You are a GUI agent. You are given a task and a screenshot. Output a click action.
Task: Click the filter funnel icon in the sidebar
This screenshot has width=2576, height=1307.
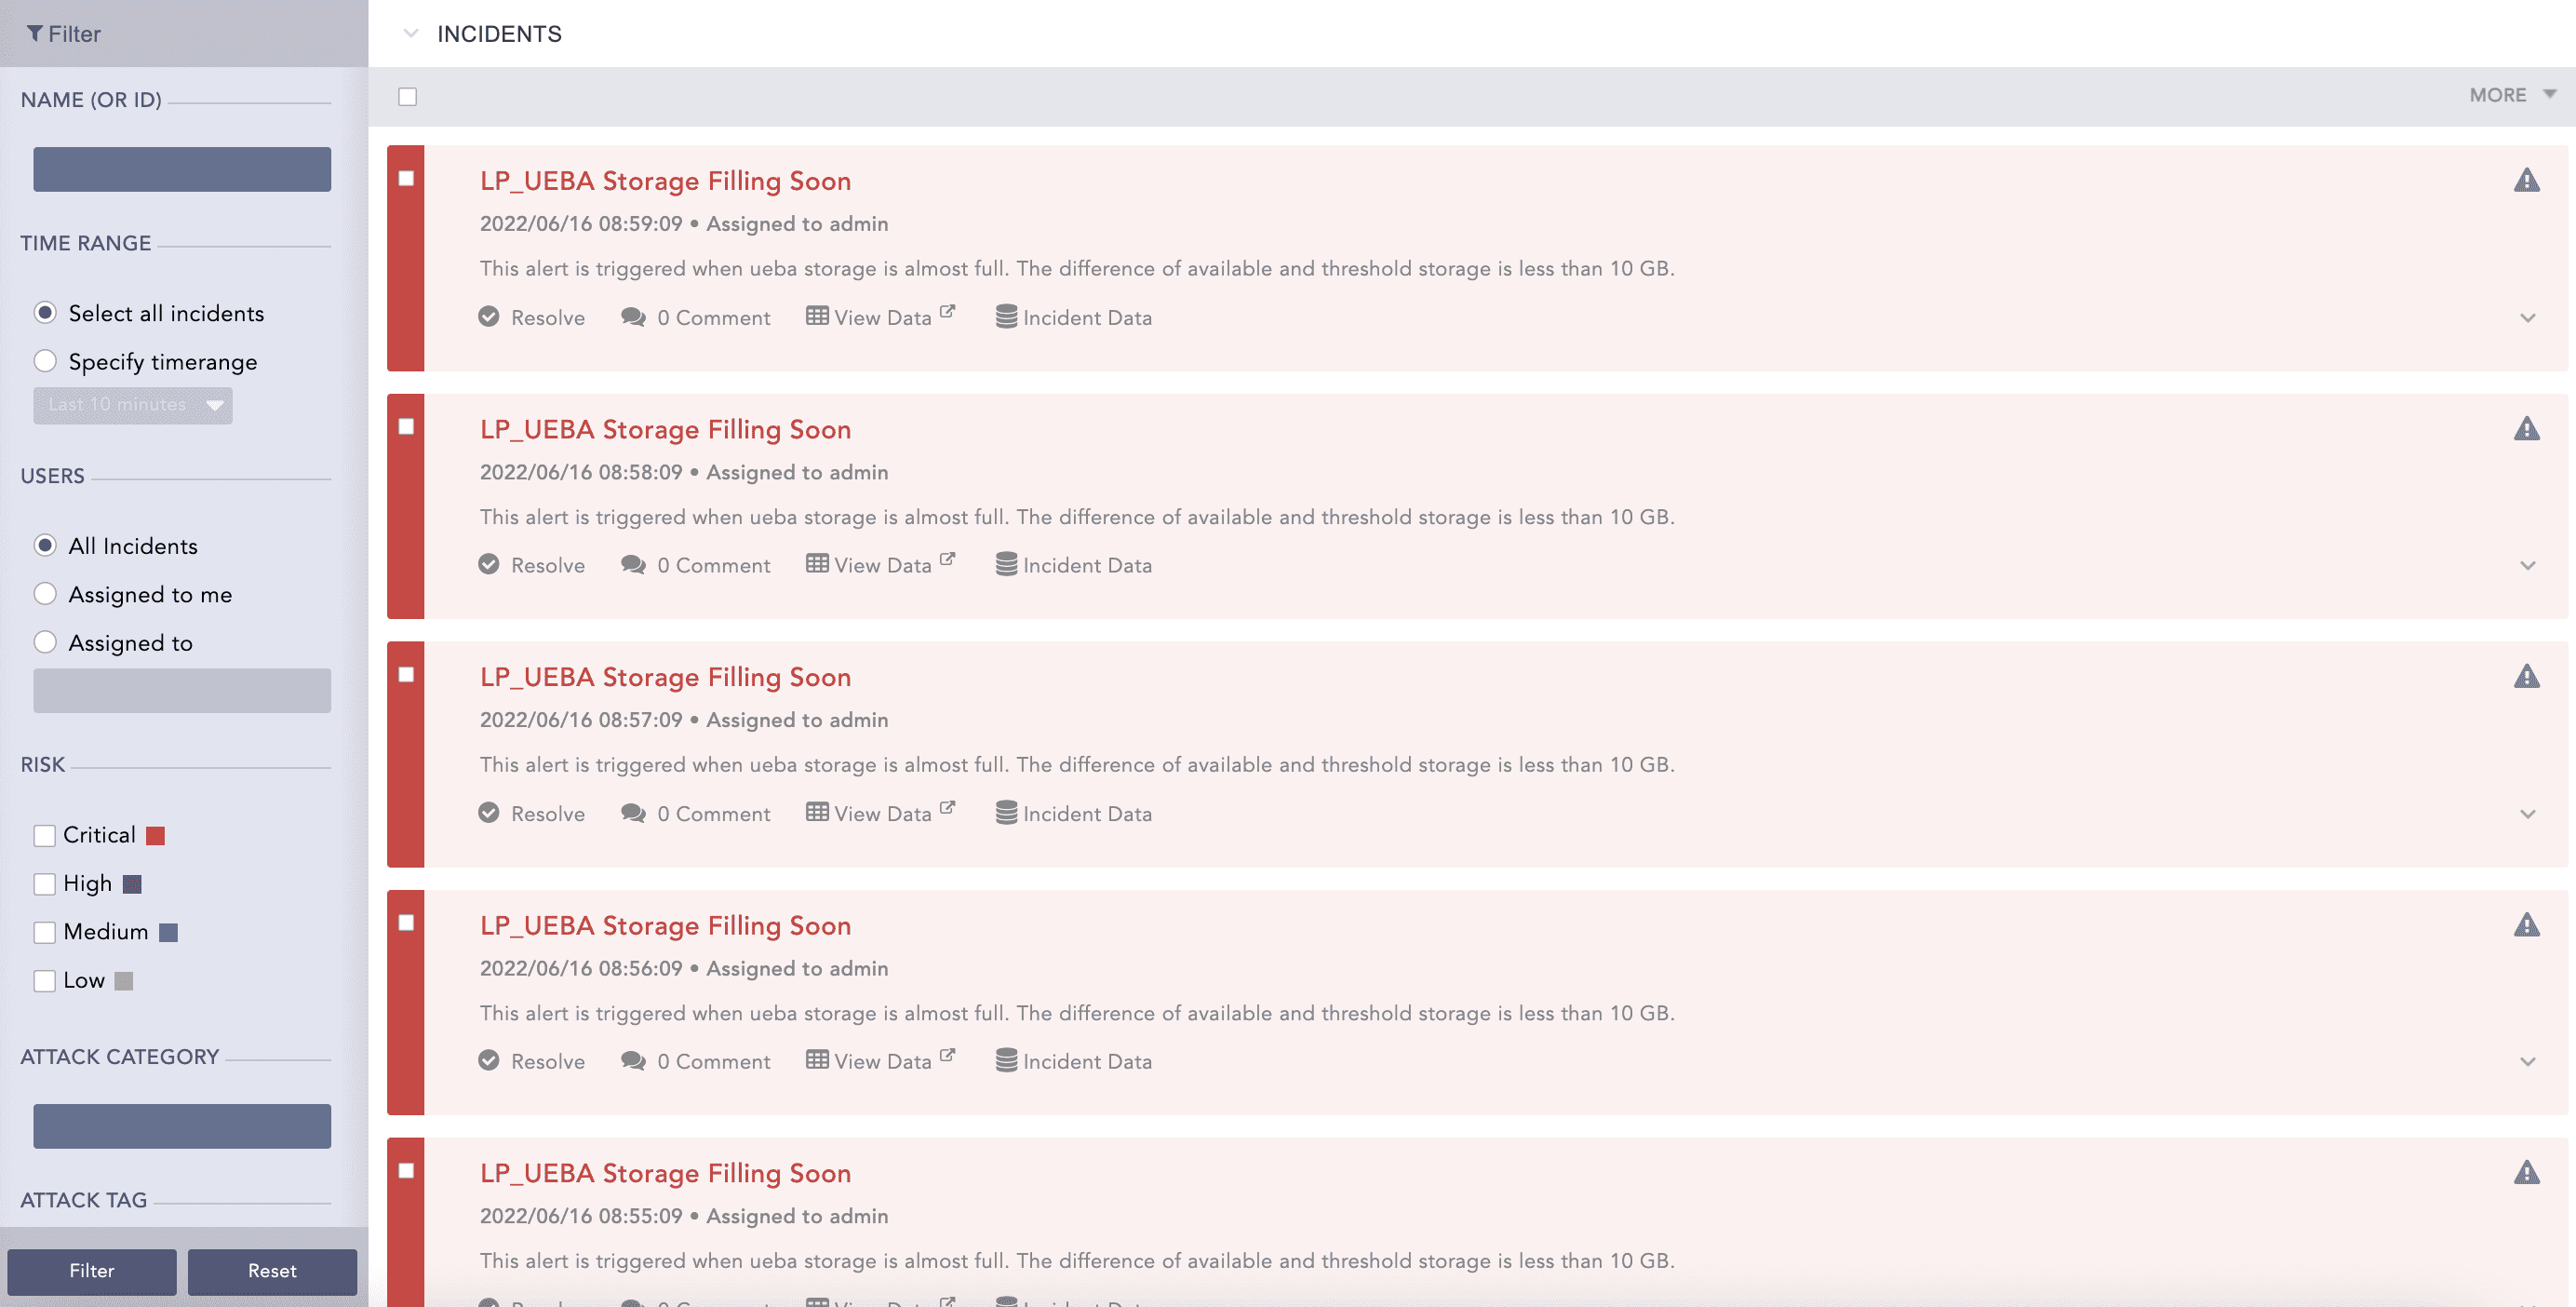click(36, 33)
